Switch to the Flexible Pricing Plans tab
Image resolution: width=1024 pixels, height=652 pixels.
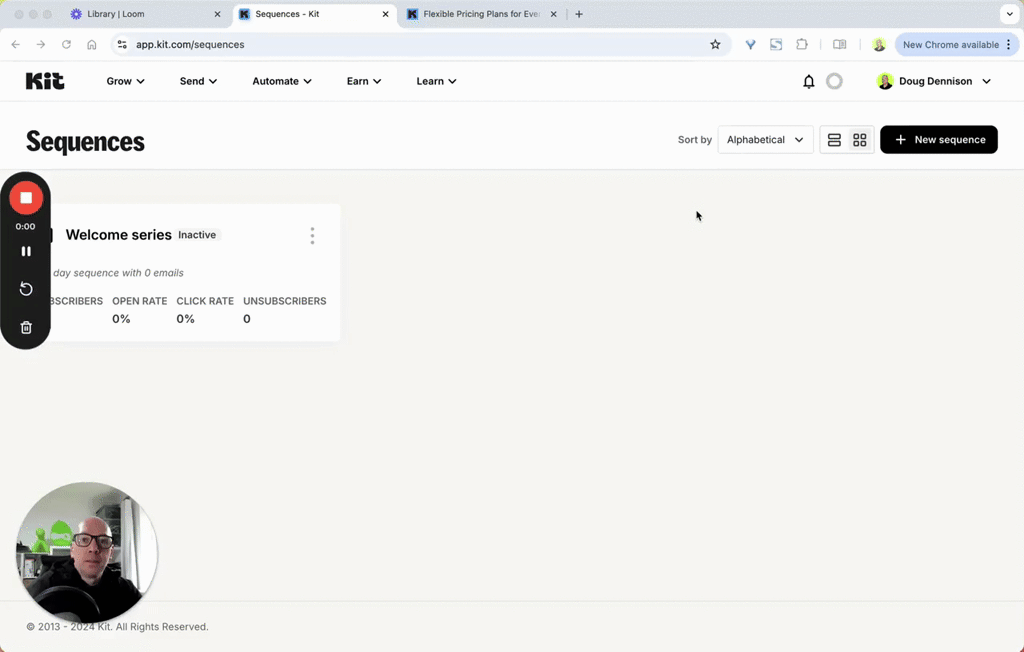(x=480, y=14)
